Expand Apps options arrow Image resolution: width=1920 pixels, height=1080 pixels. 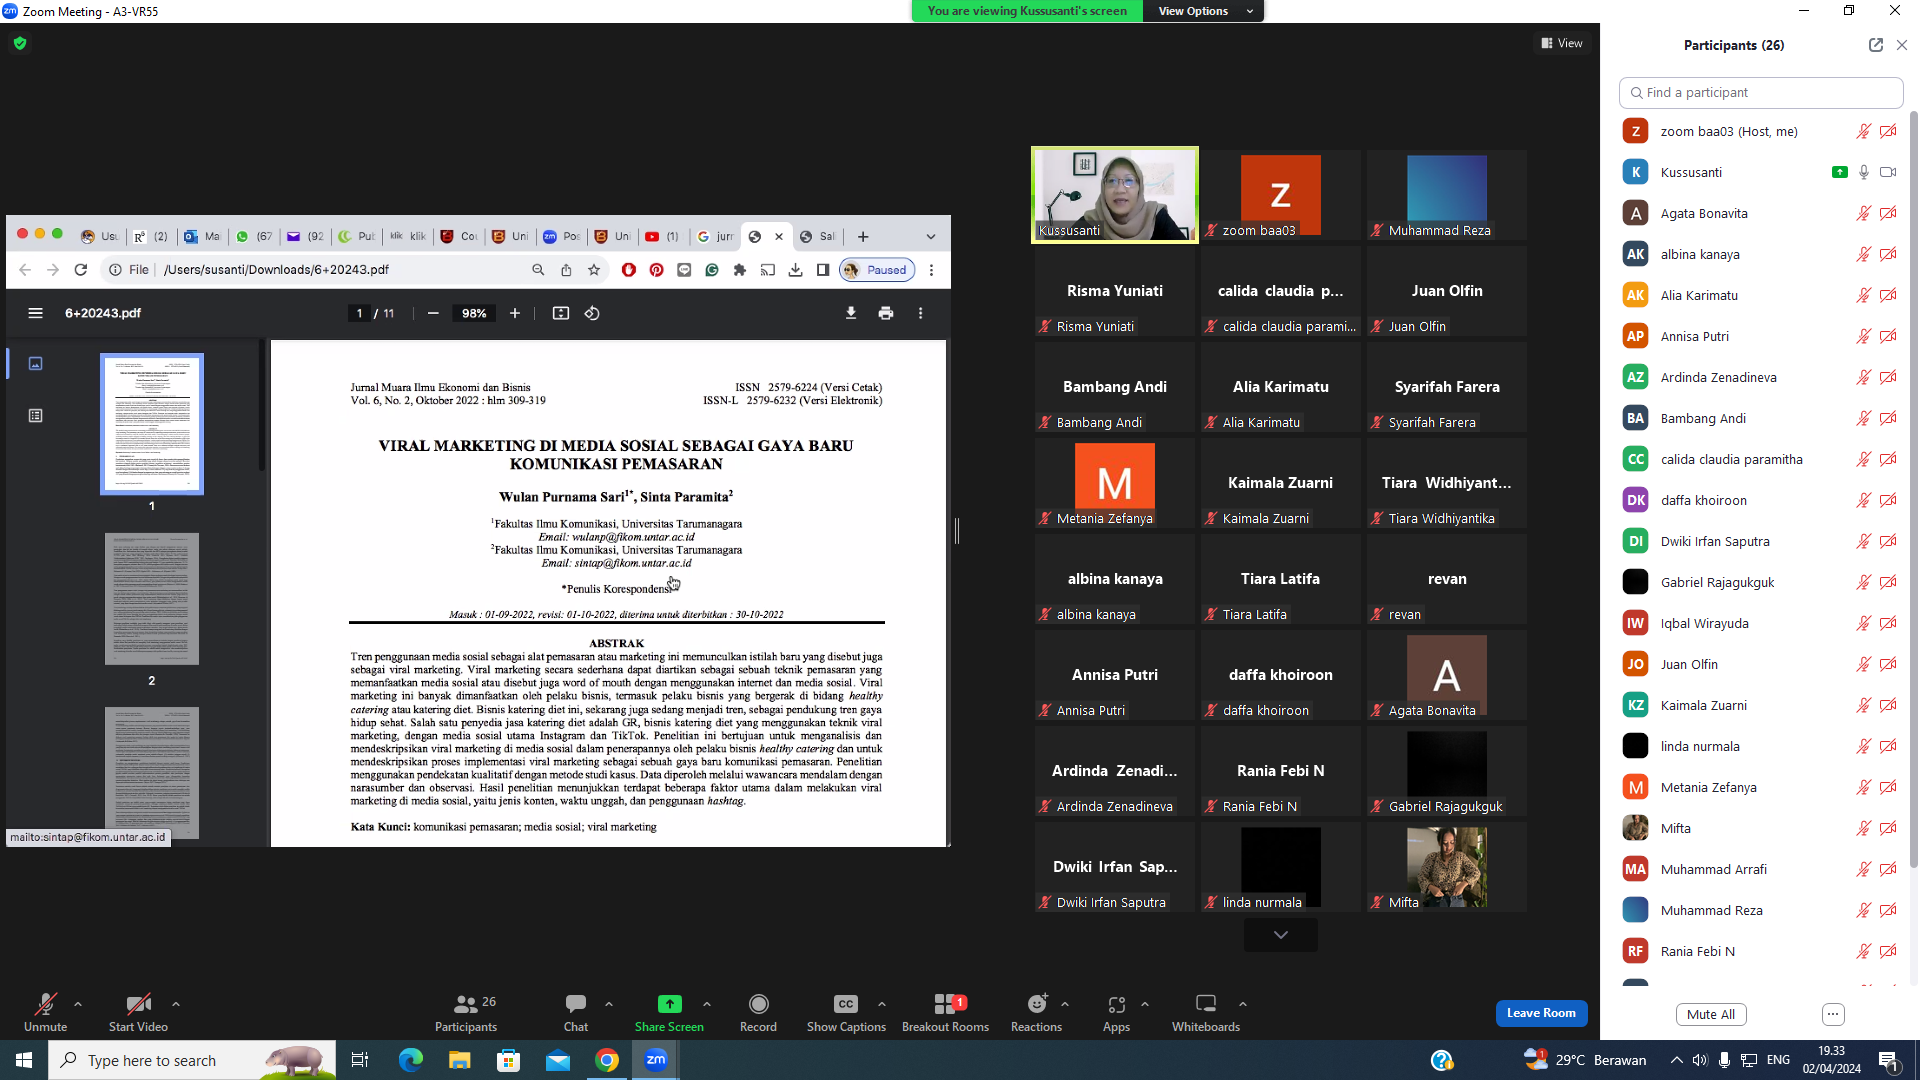(x=1145, y=1004)
